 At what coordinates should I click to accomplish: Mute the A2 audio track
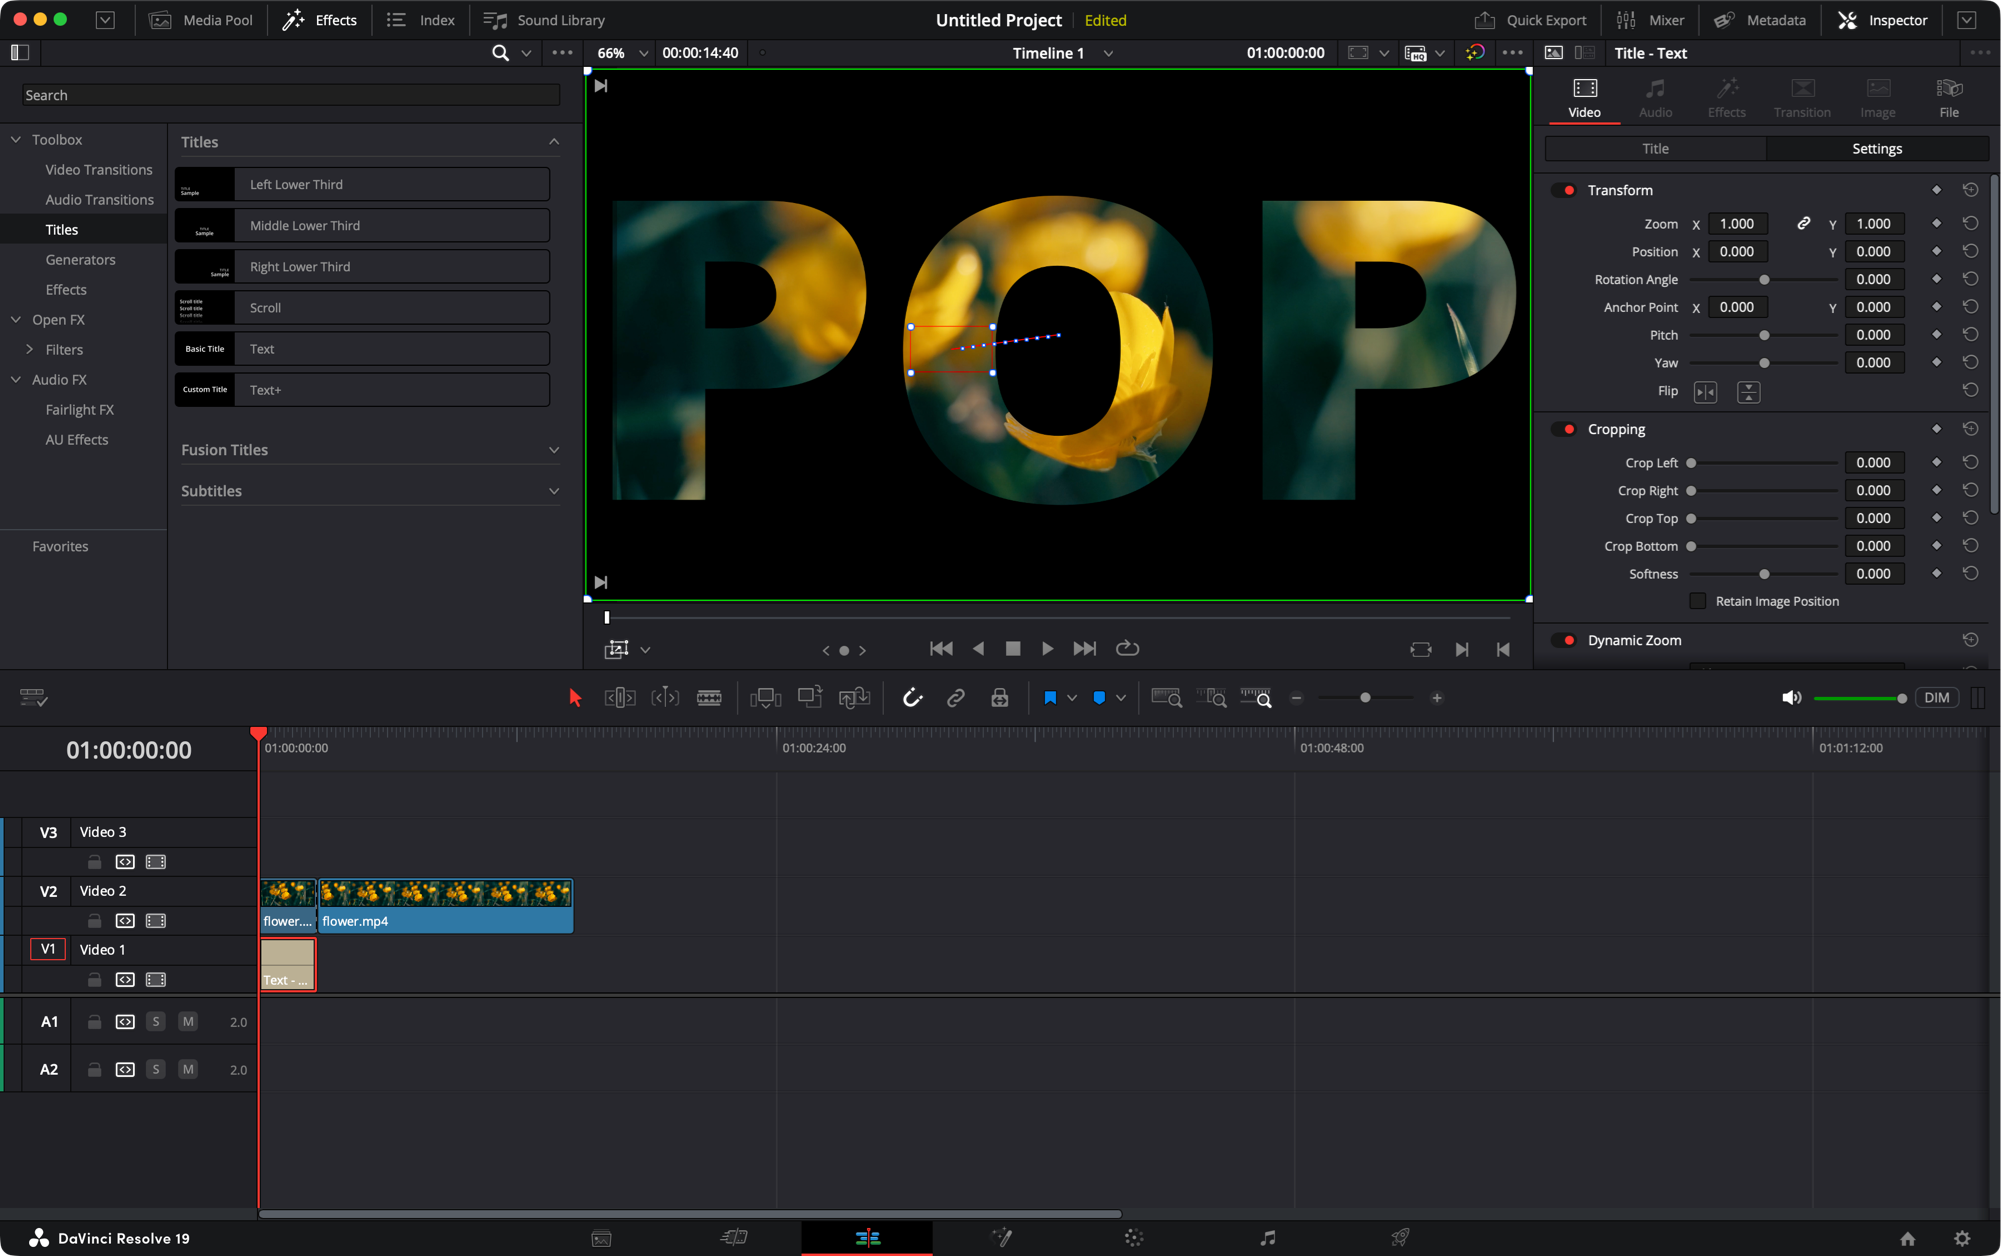[x=187, y=1069]
